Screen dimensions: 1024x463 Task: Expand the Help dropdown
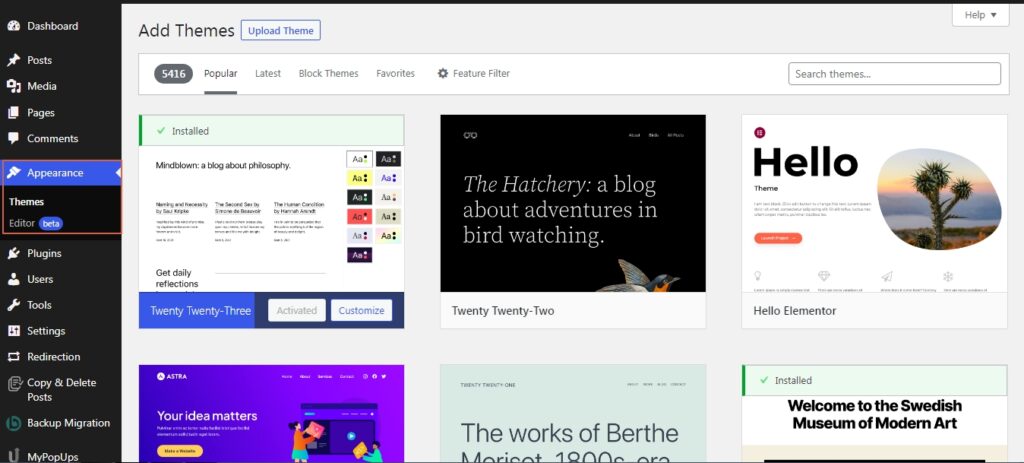tap(980, 15)
